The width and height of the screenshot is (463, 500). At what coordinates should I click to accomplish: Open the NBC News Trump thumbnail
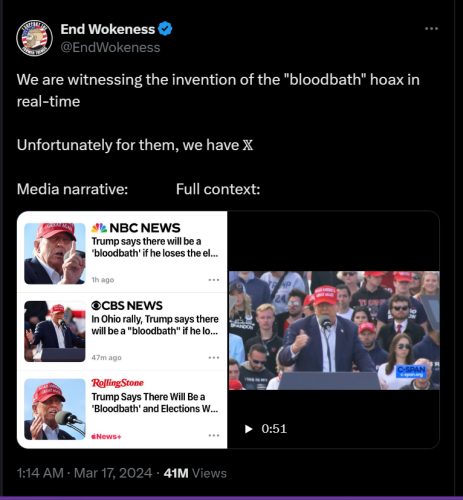tap(55, 254)
